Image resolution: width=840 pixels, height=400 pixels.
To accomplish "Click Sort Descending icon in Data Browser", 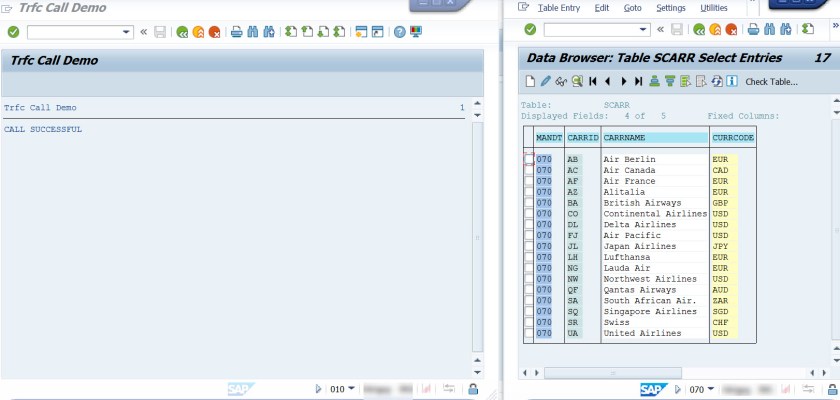I will point(670,81).
